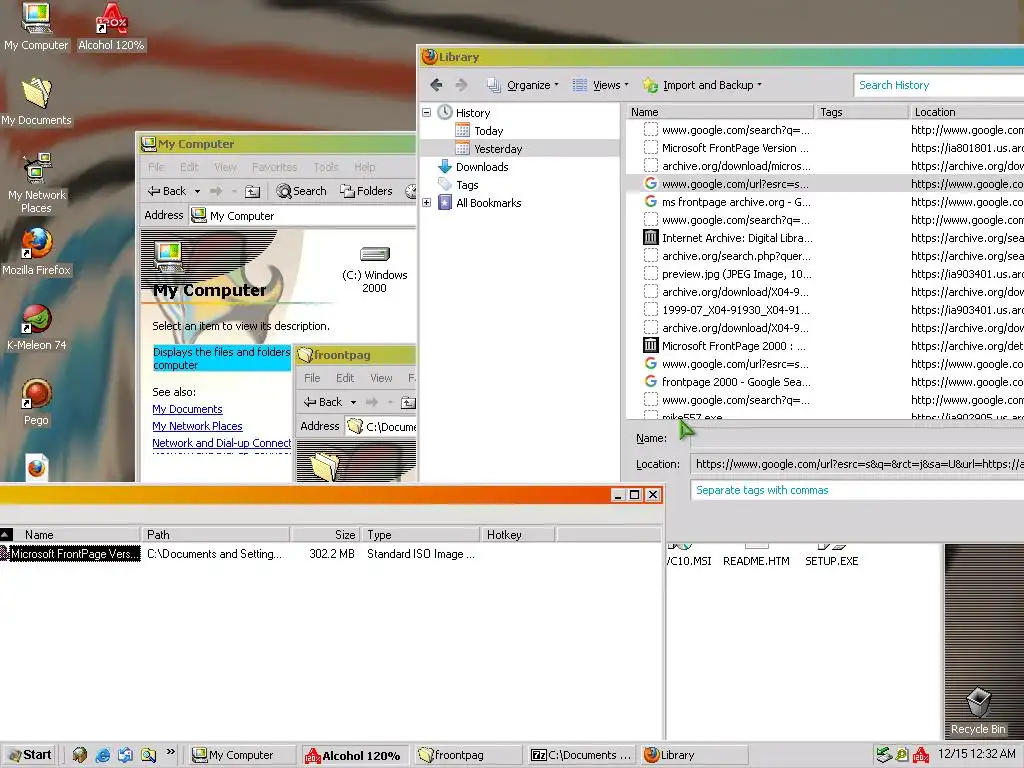
Task: Open the Favorites menu in My Computer
Action: click(274, 167)
